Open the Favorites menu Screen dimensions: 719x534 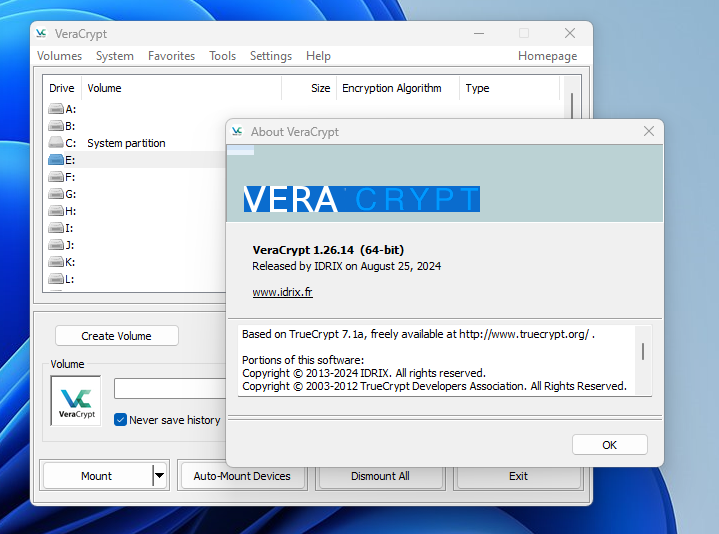click(x=171, y=56)
